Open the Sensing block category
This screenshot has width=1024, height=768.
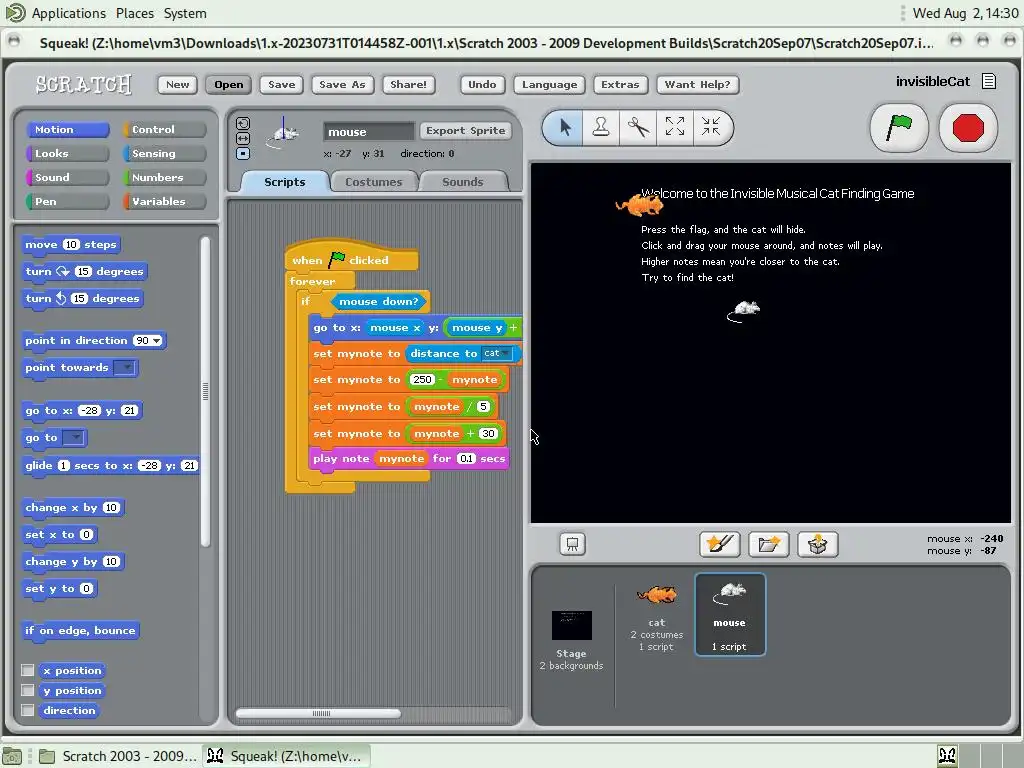click(x=165, y=153)
